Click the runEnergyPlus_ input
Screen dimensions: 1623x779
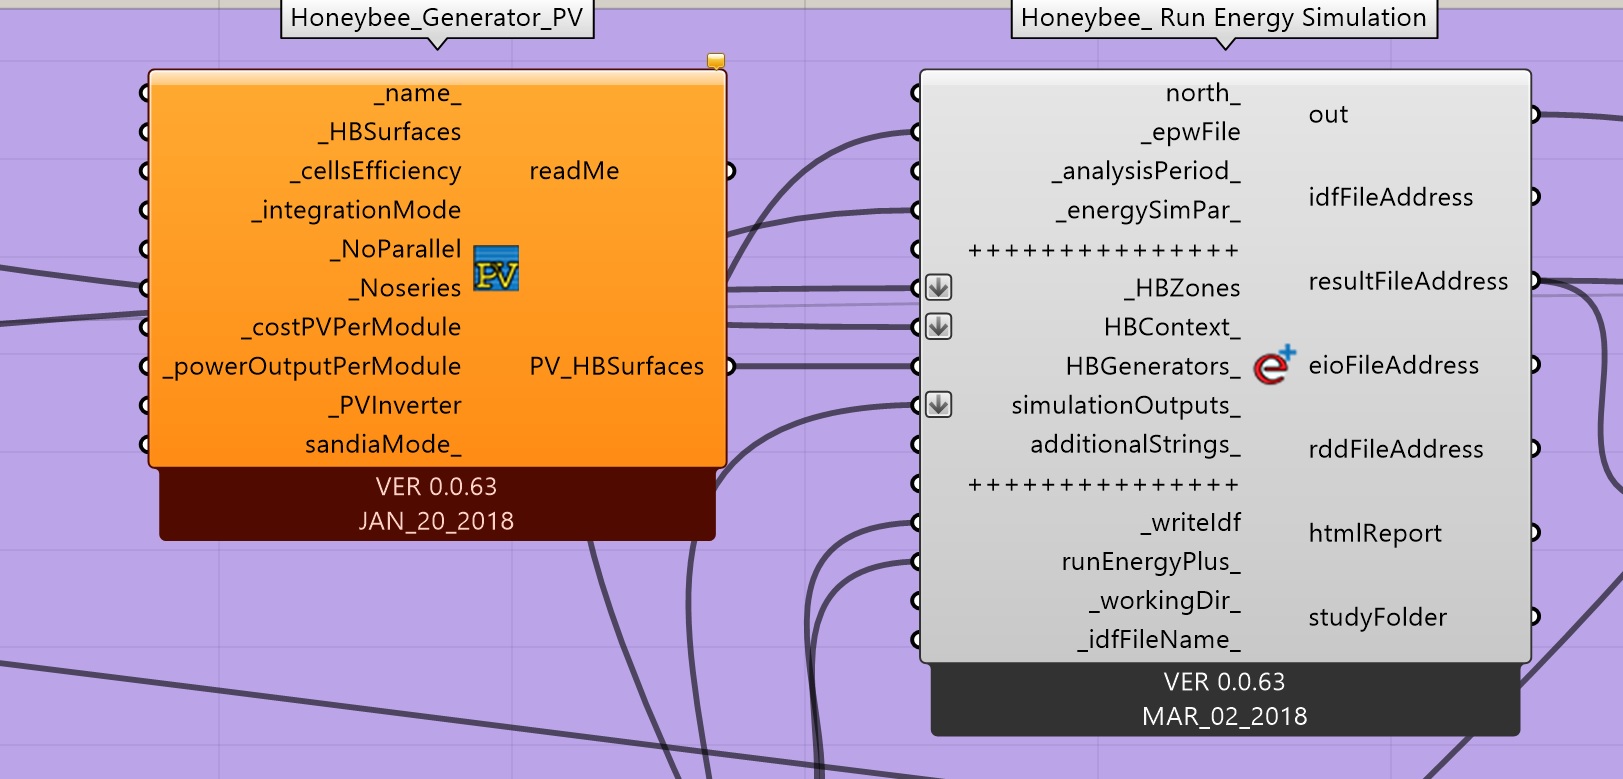tap(1151, 561)
